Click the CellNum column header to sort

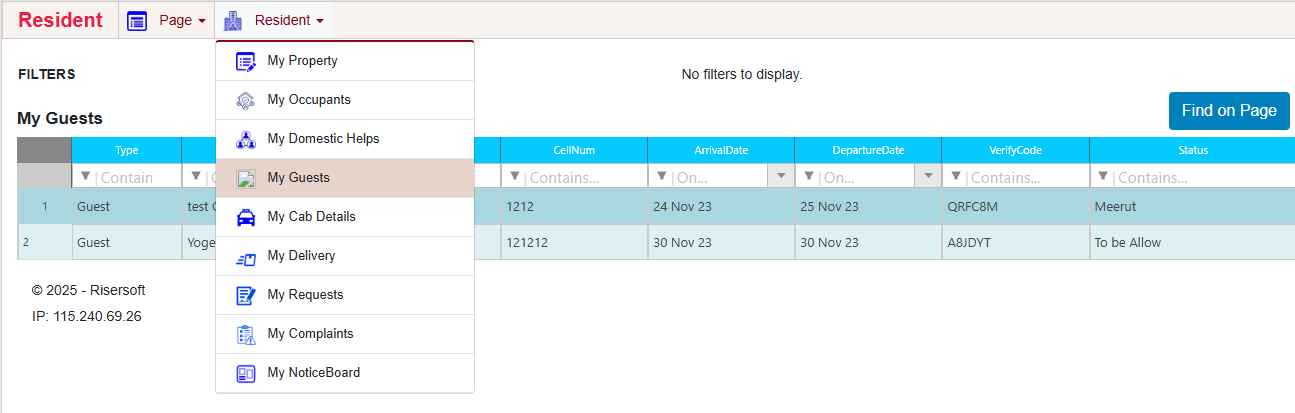tap(574, 150)
